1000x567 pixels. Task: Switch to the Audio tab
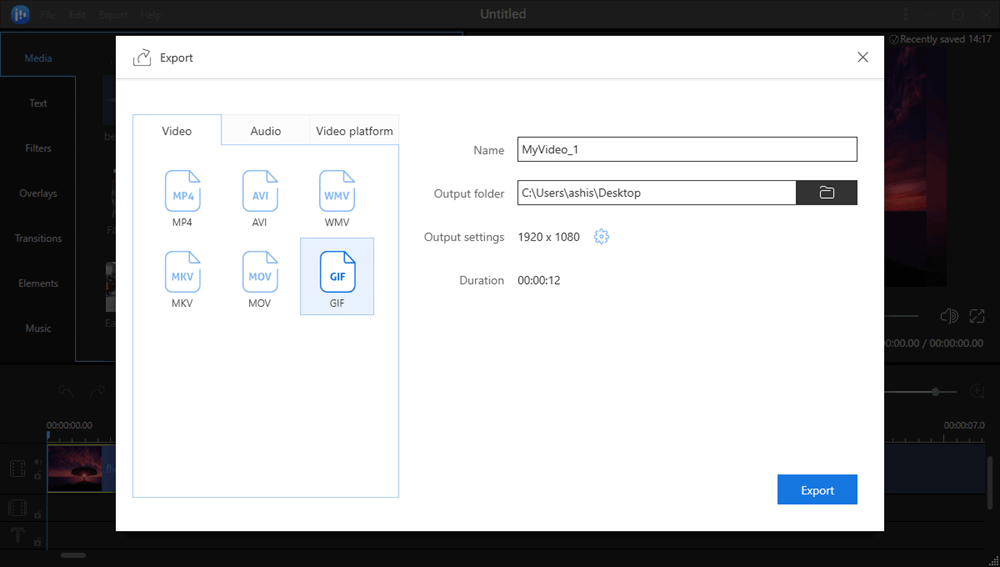[265, 131]
